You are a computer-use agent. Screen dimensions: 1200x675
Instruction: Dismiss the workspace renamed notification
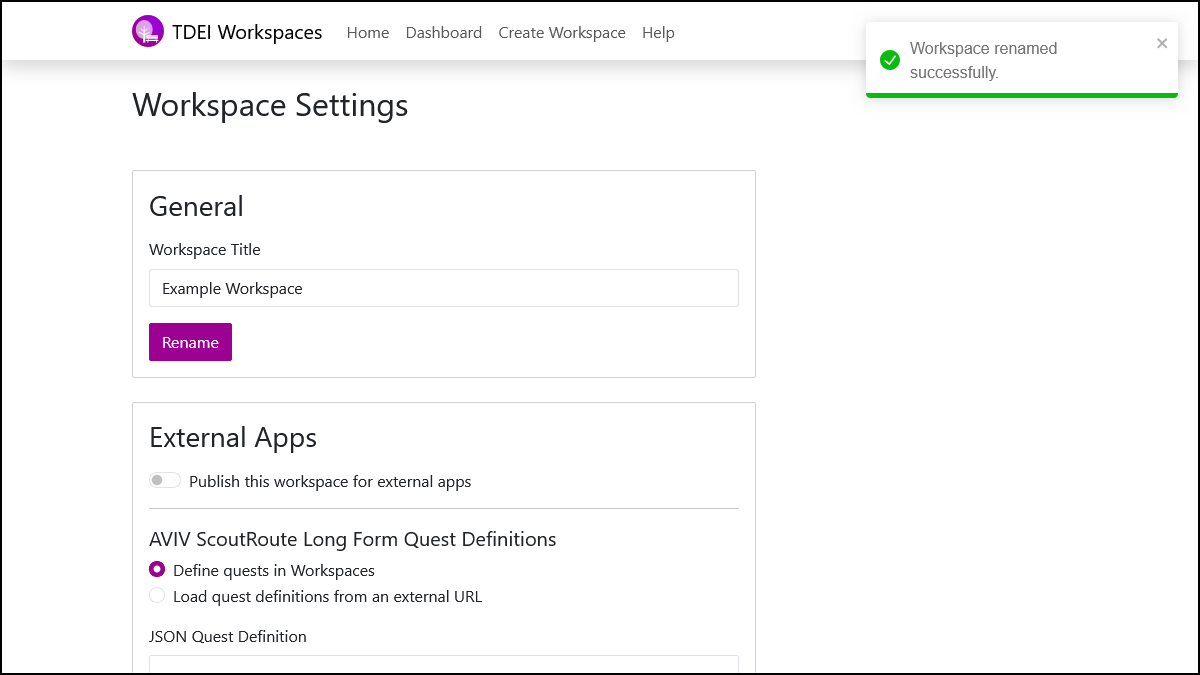pos(1162,43)
